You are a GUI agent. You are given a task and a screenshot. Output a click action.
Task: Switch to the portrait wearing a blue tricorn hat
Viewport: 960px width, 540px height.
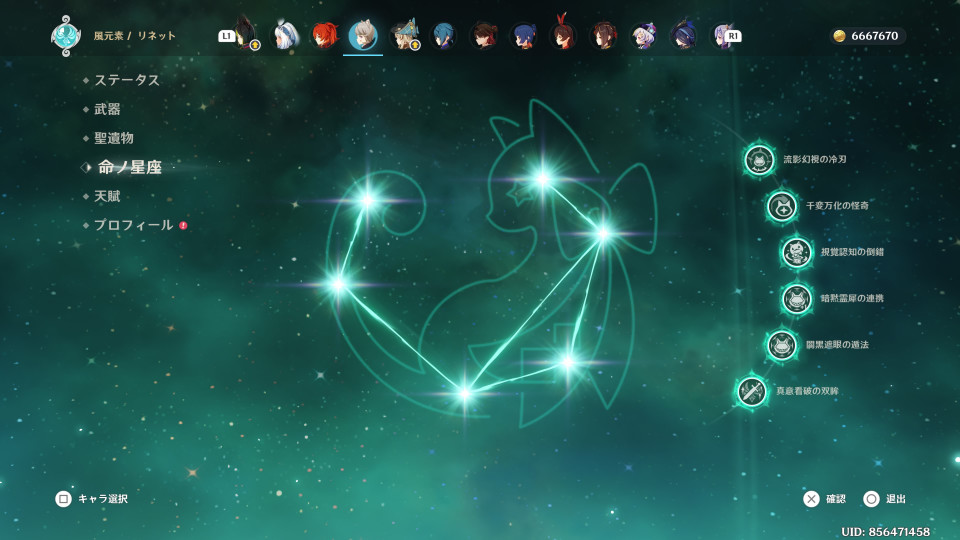(404, 36)
